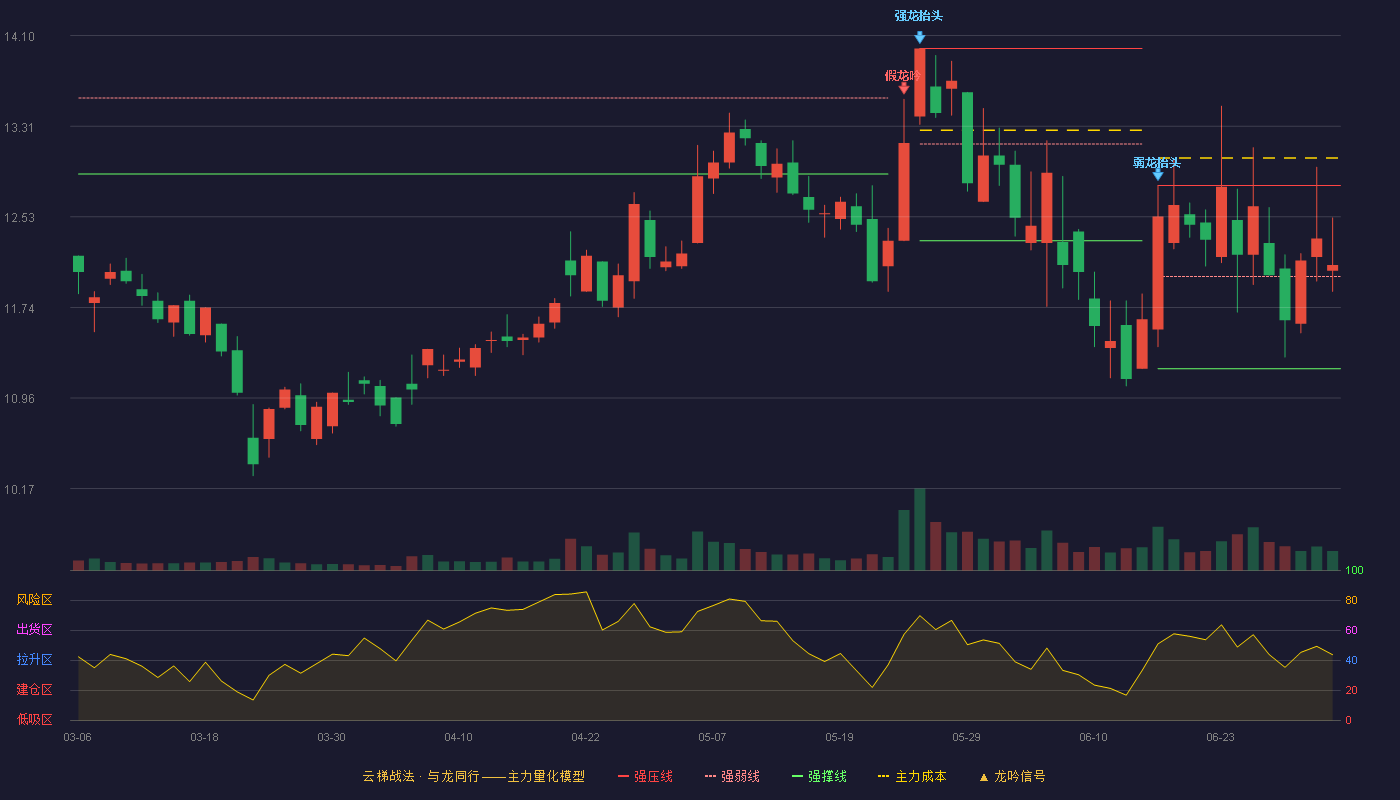Select the 10.17 price axis label
The width and height of the screenshot is (1400, 800).
pos(19,490)
